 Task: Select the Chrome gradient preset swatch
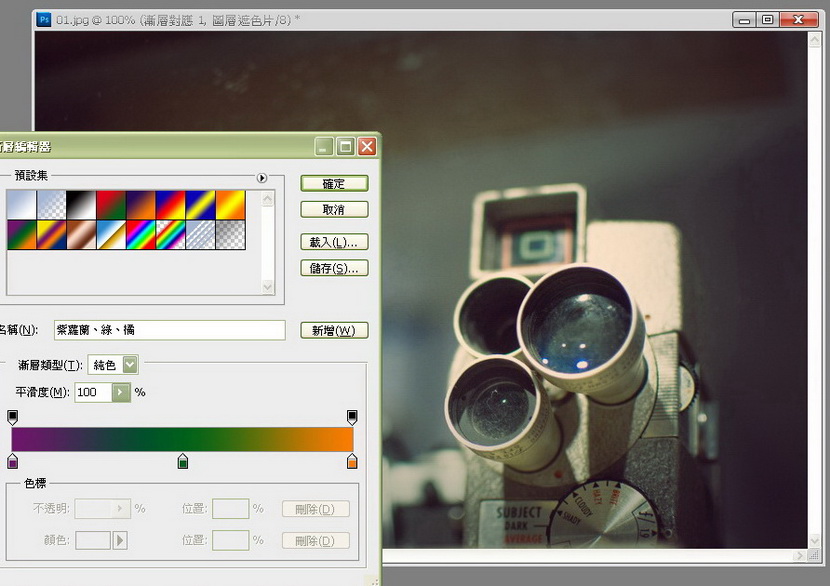[x=110, y=234]
